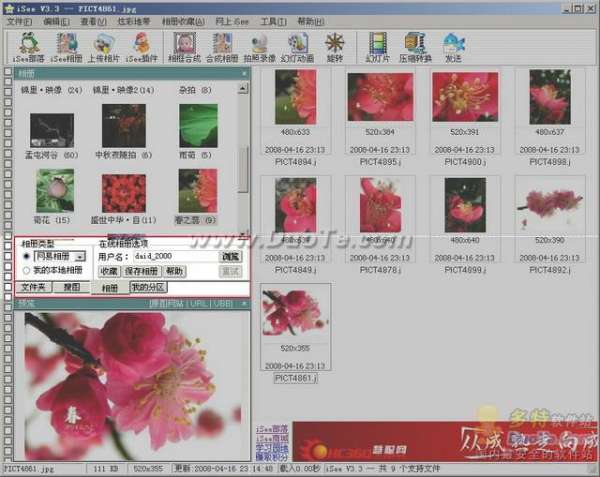Expand the 网易相册 album type dropdown
This screenshot has height=477, width=600.
point(80,256)
